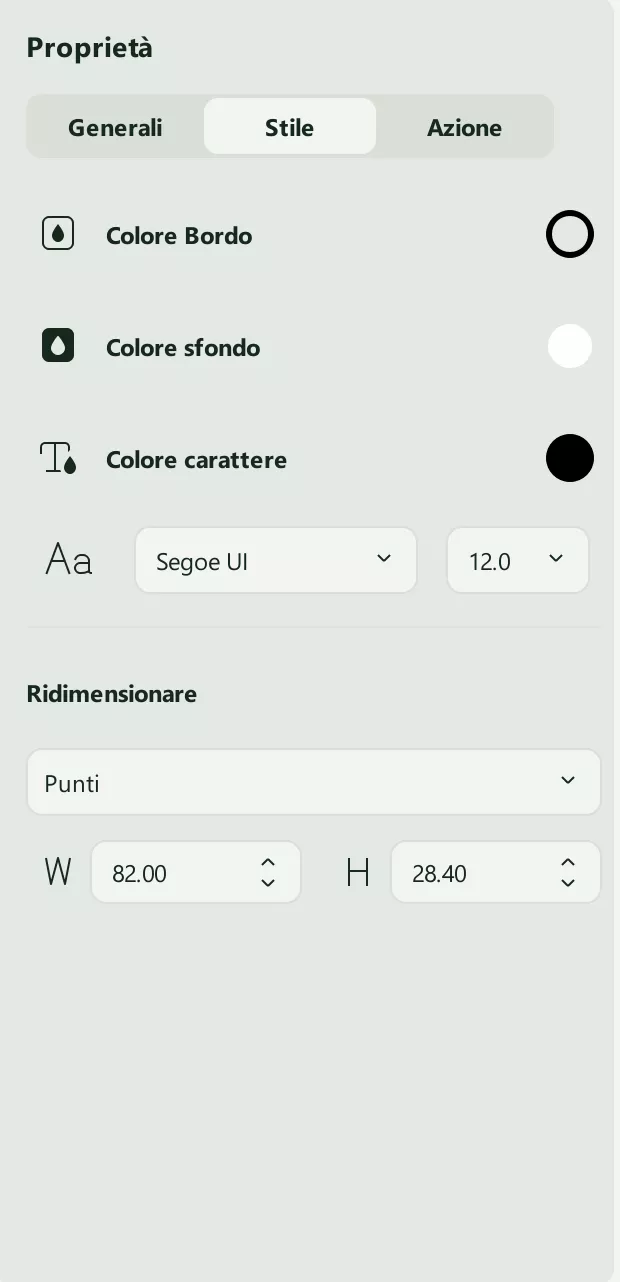Viewport: 620px width, 1282px height.
Task: Click the Colore Bordo circular swatch
Action: click(570, 234)
